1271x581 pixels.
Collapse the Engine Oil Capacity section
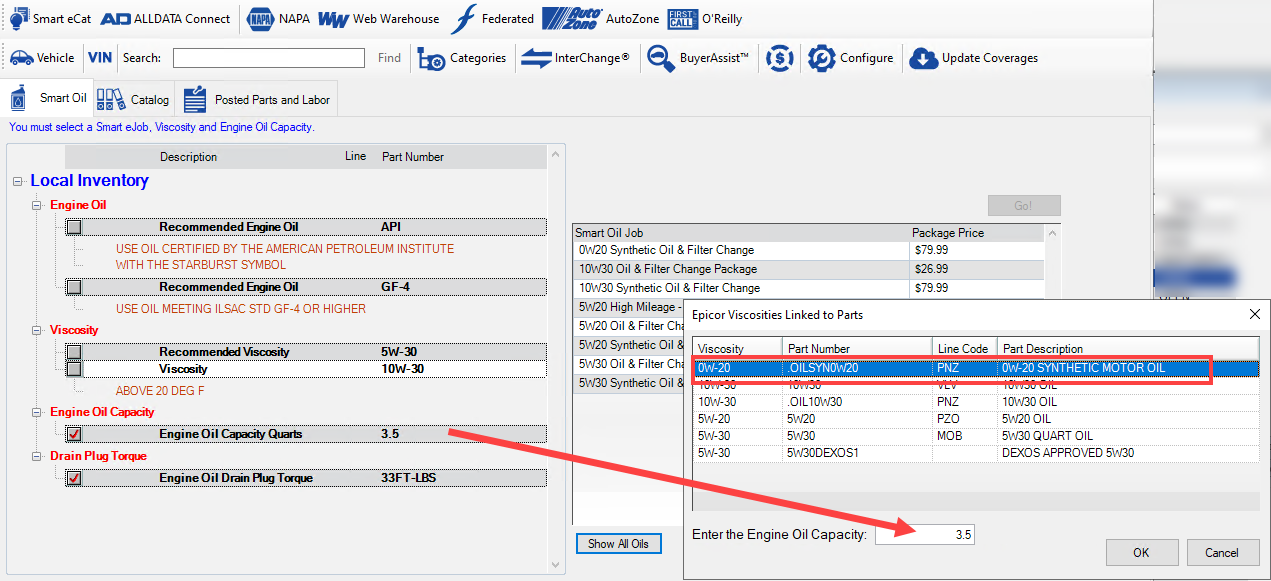(37, 412)
